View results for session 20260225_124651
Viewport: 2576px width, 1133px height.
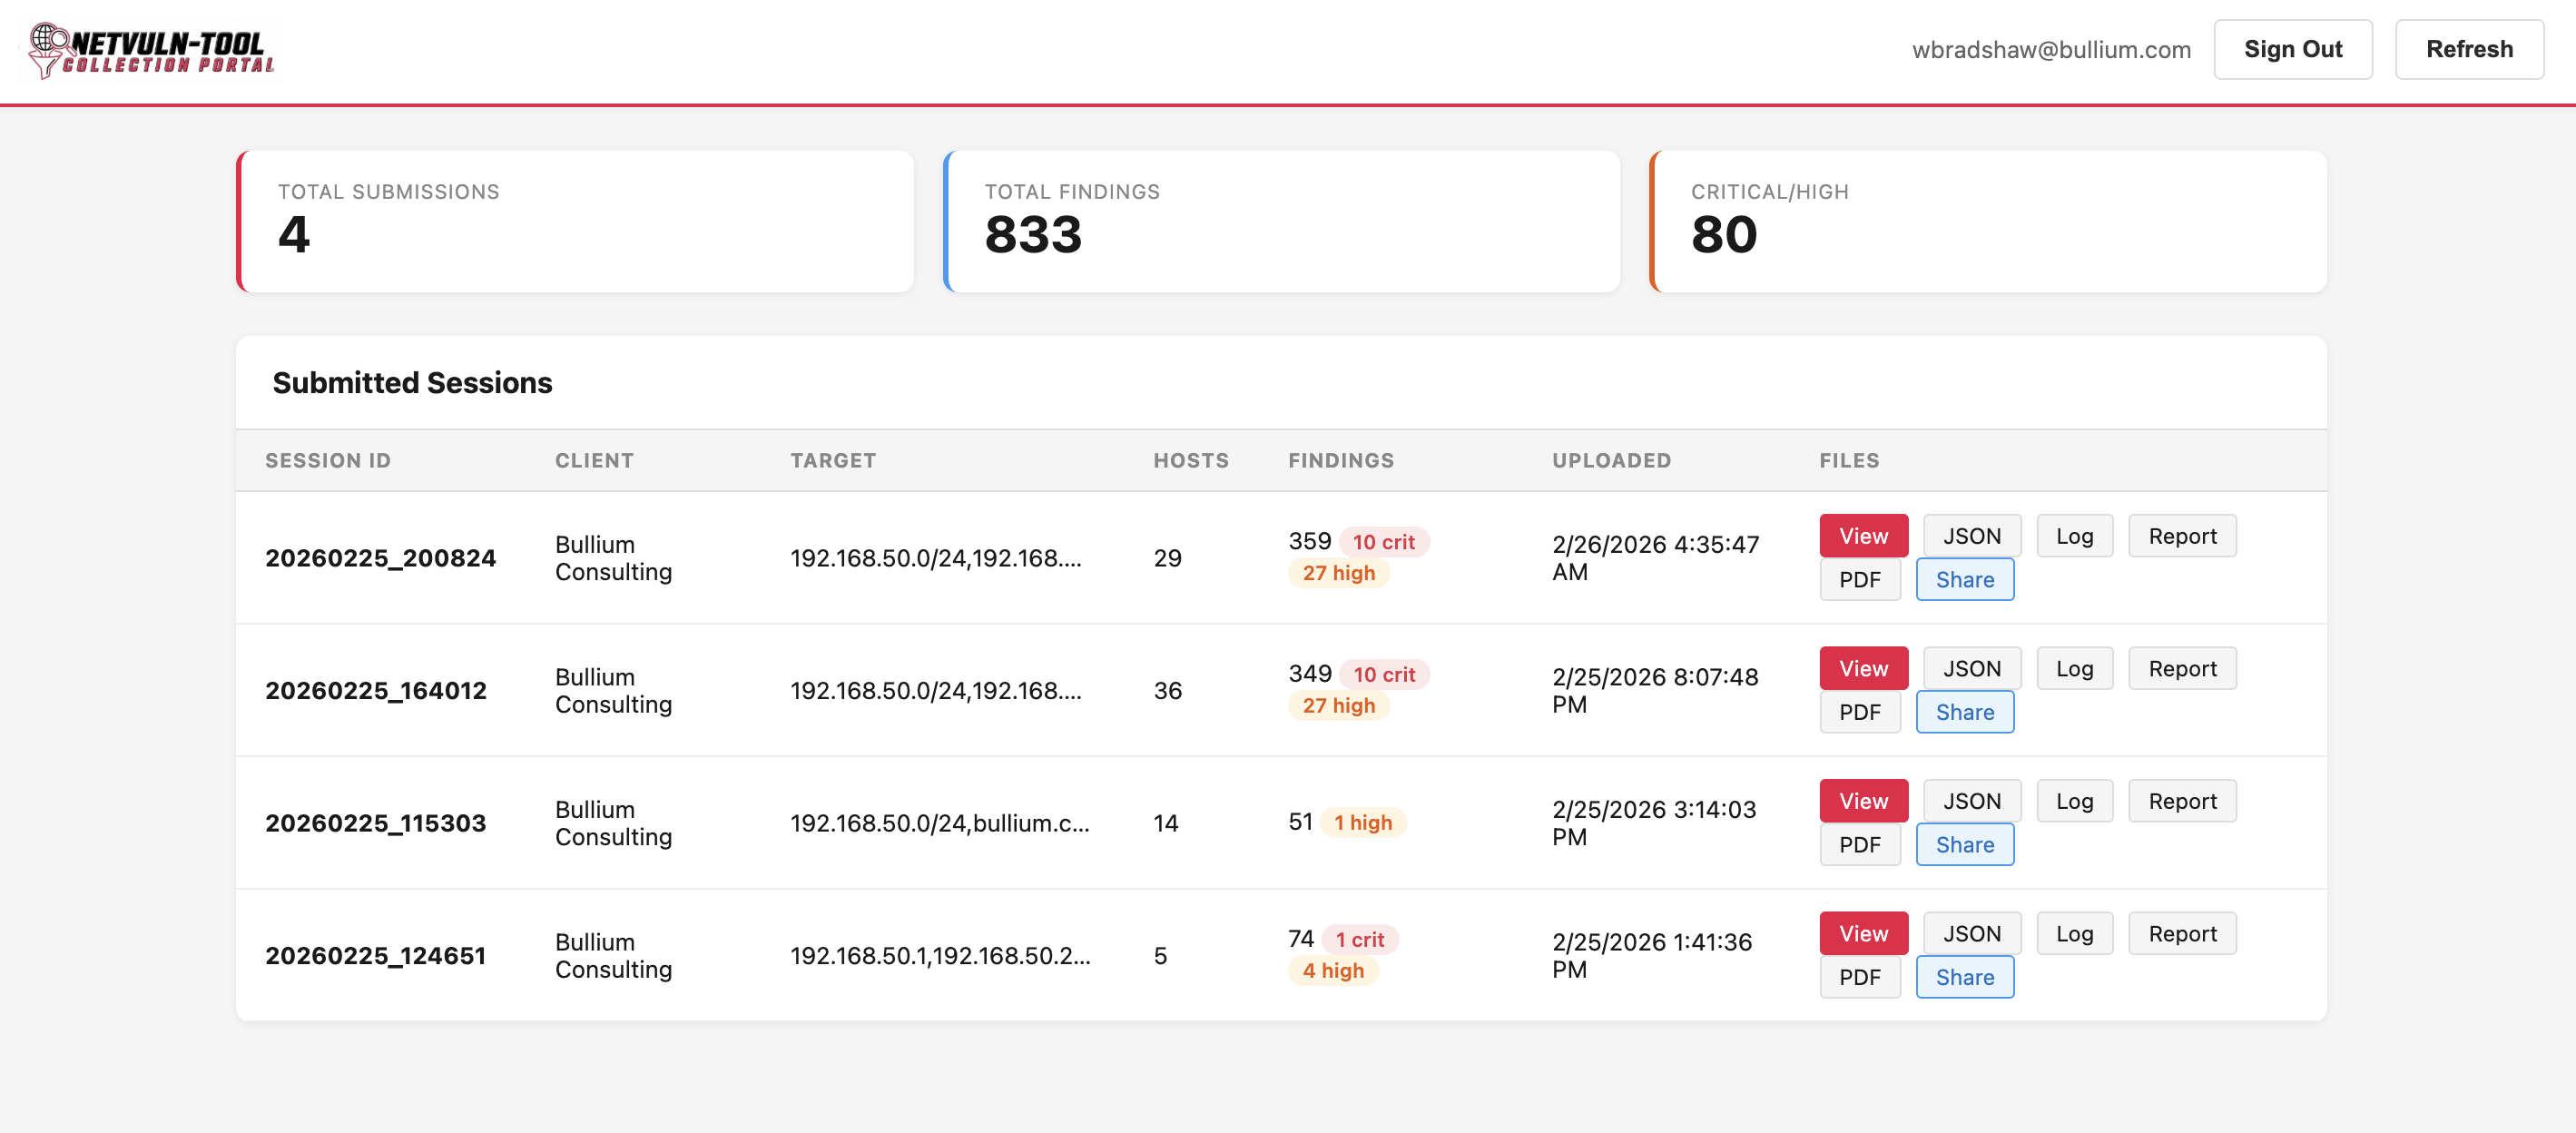pos(1862,932)
